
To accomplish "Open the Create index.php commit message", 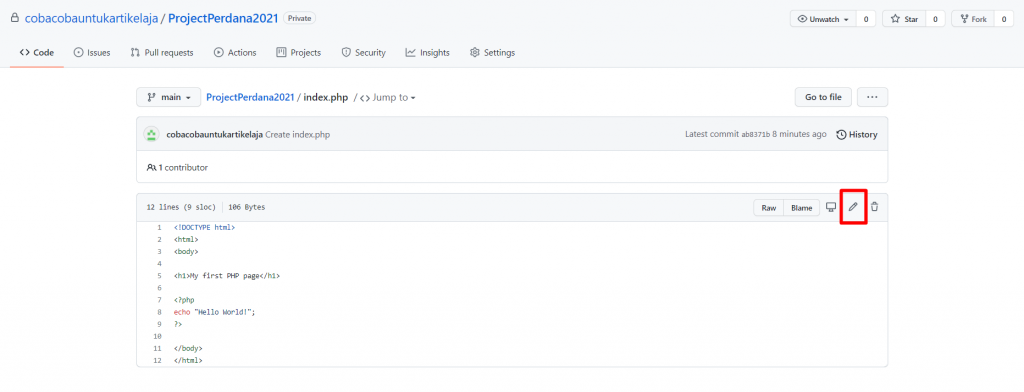I will click(298, 135).
